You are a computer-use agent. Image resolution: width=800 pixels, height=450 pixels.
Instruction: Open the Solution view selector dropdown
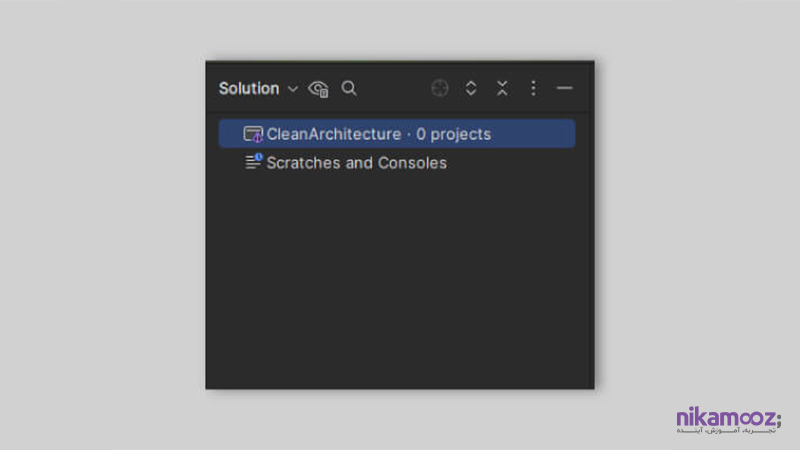click(258, 89)
